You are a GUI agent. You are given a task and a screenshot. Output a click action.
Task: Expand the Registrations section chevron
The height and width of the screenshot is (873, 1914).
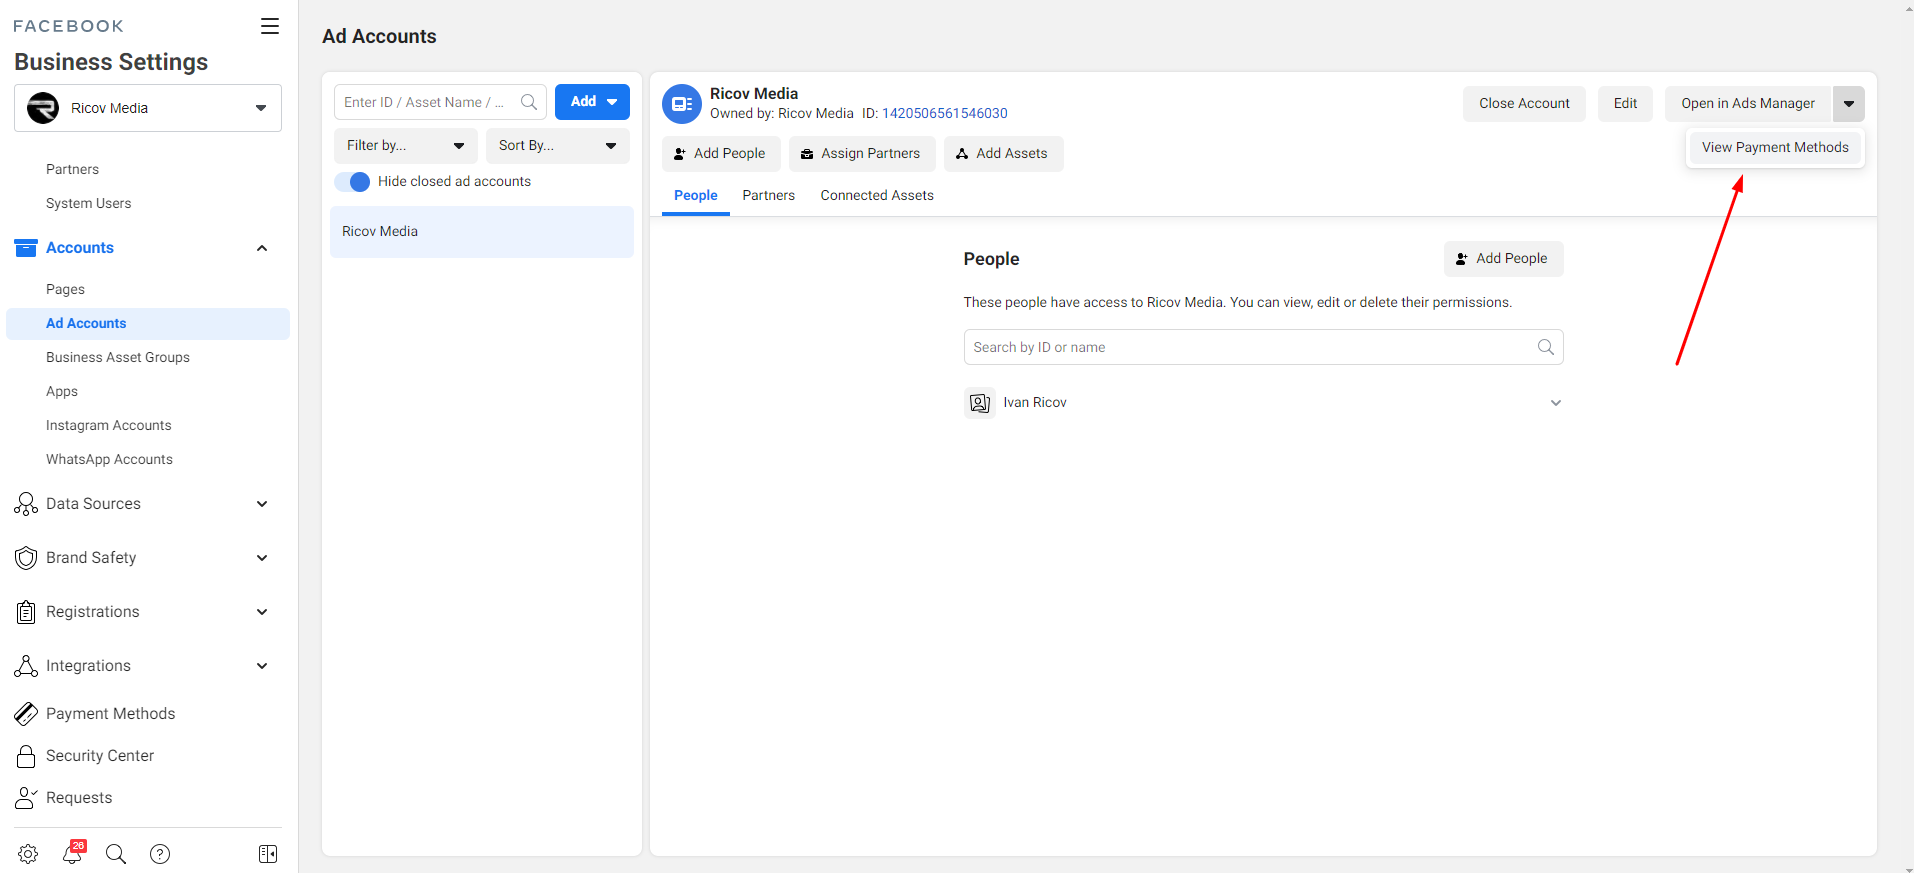coord(262,612)
